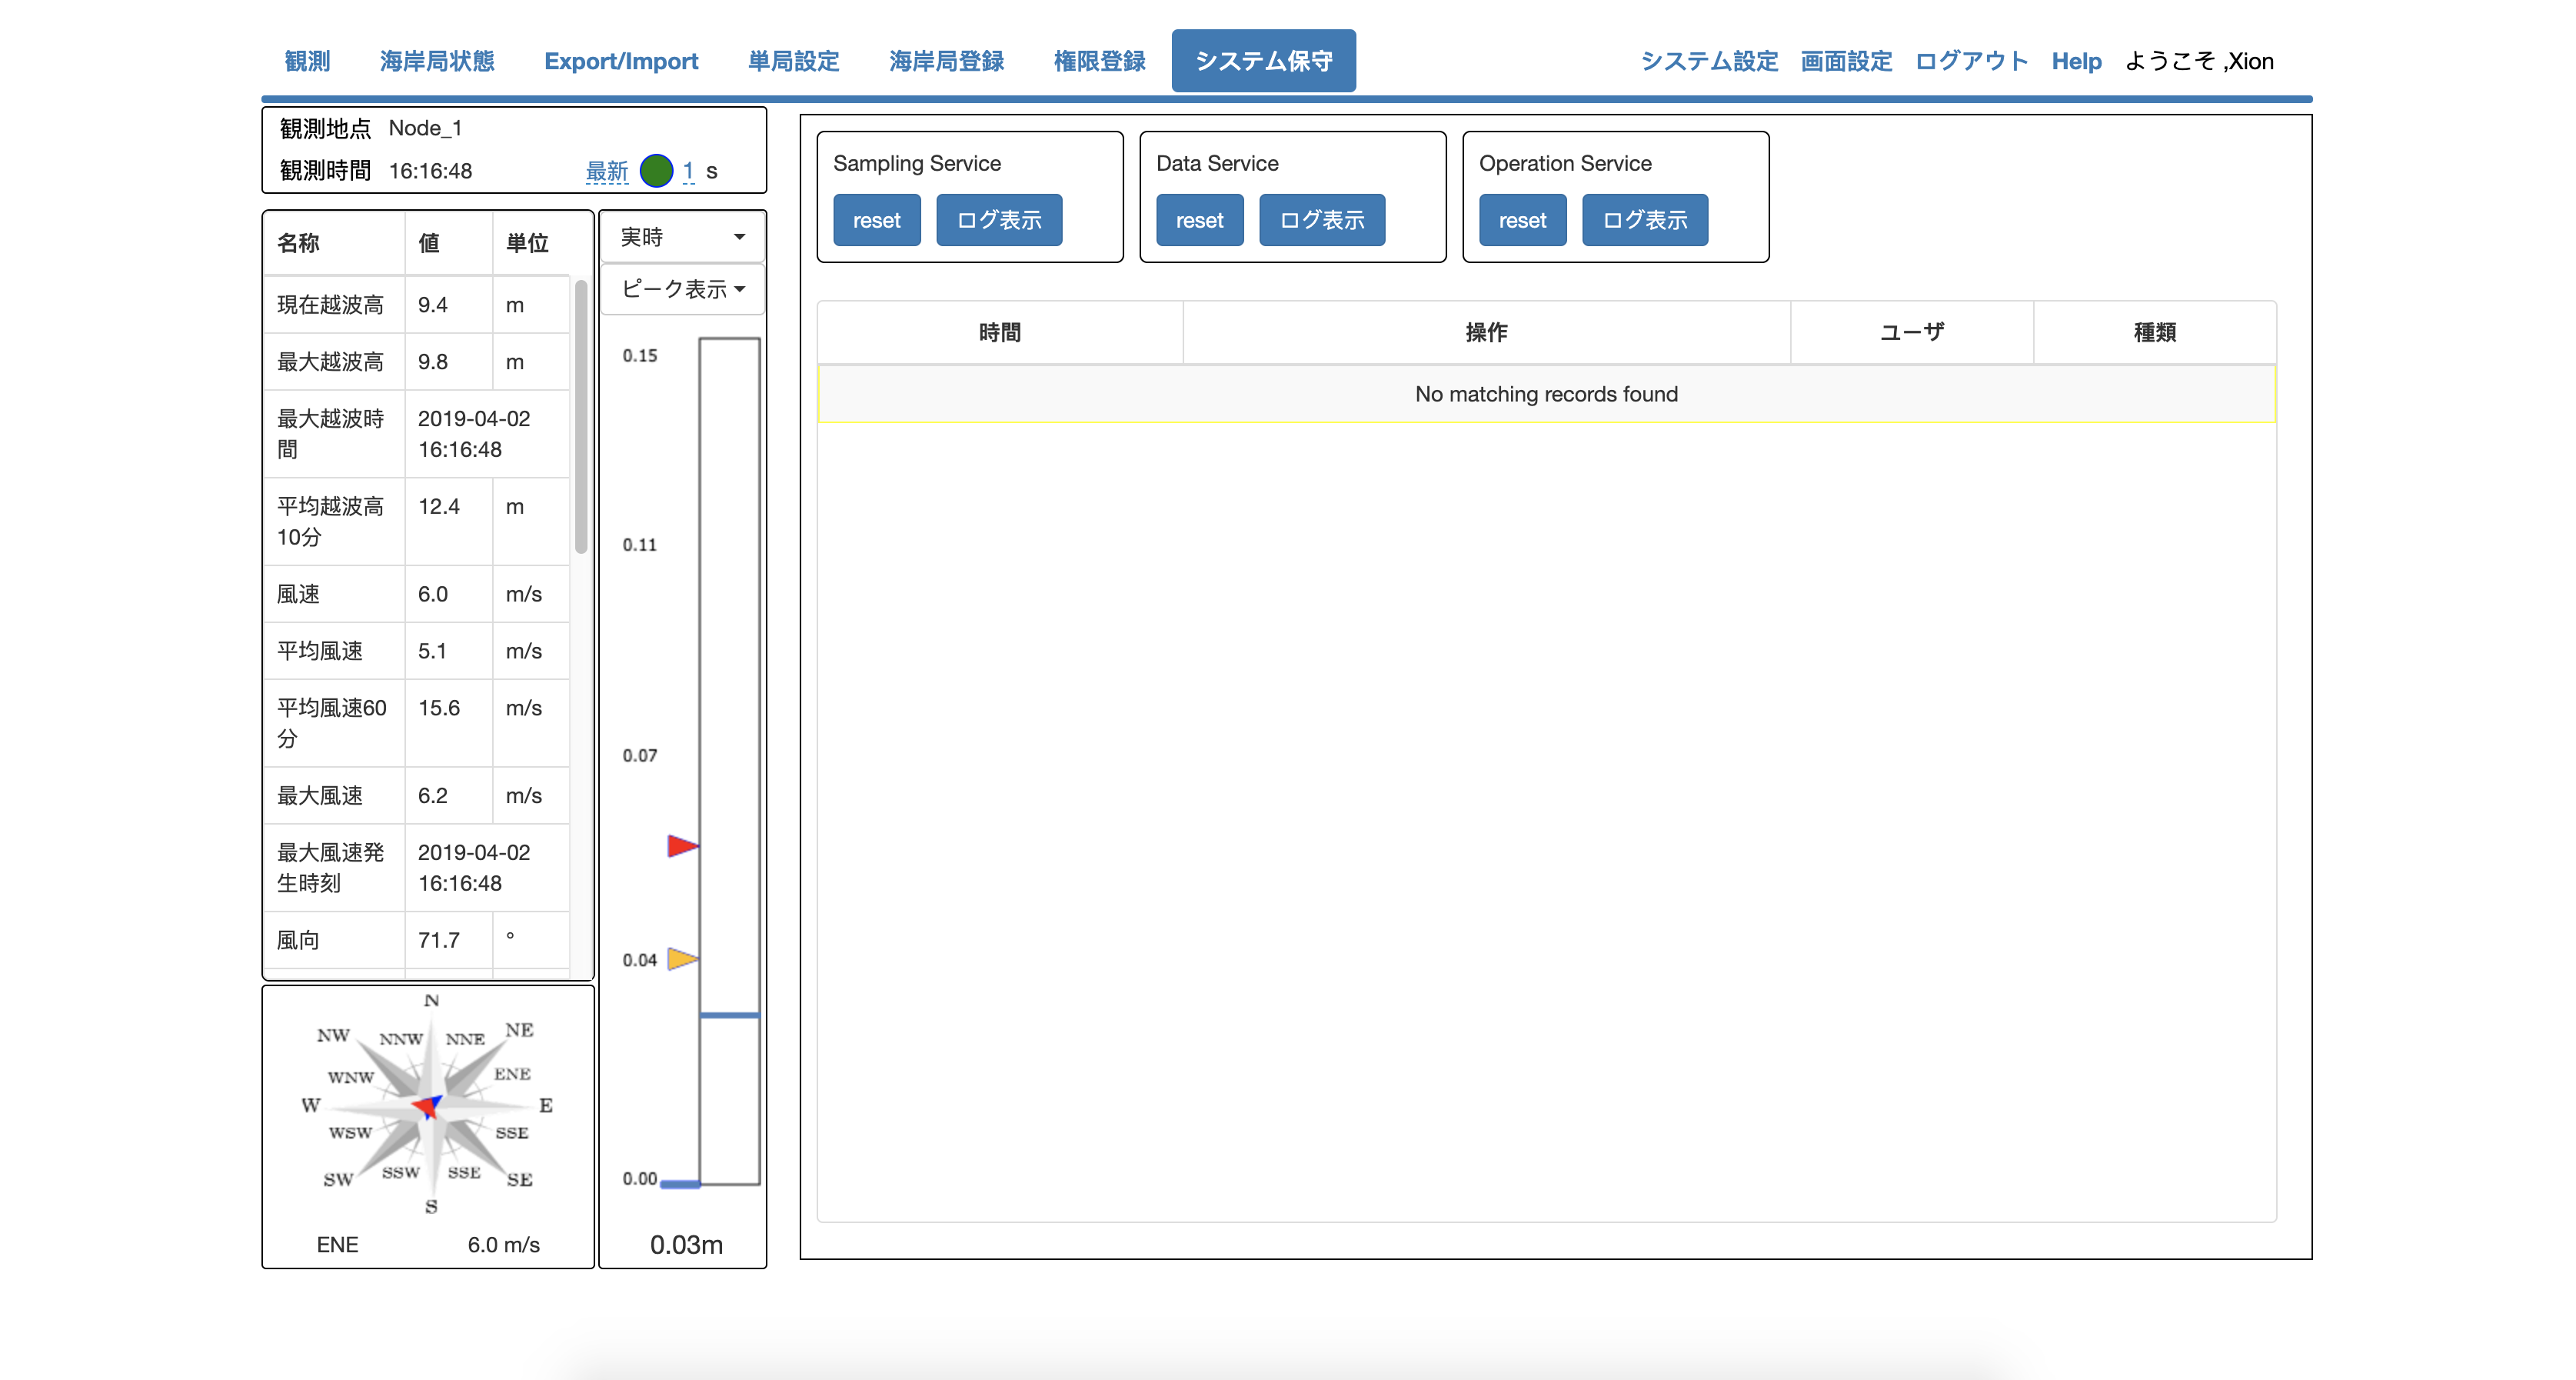This screenshot has width=2576, height=1380.
Task: Click the 最新 link
Action: click(606, 171)
